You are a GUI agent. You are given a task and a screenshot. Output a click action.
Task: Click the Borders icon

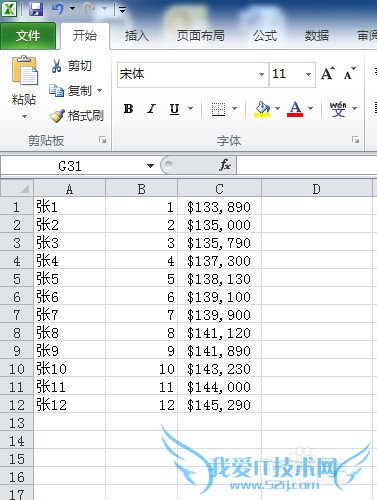[218, 109]
